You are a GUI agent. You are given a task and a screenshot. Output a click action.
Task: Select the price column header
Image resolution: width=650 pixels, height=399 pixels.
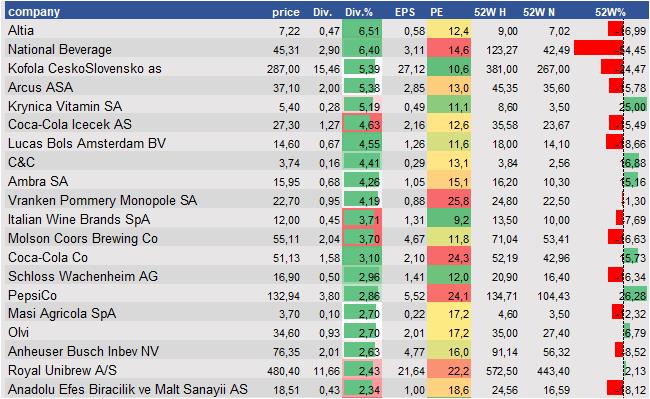(x=286, y=12)
